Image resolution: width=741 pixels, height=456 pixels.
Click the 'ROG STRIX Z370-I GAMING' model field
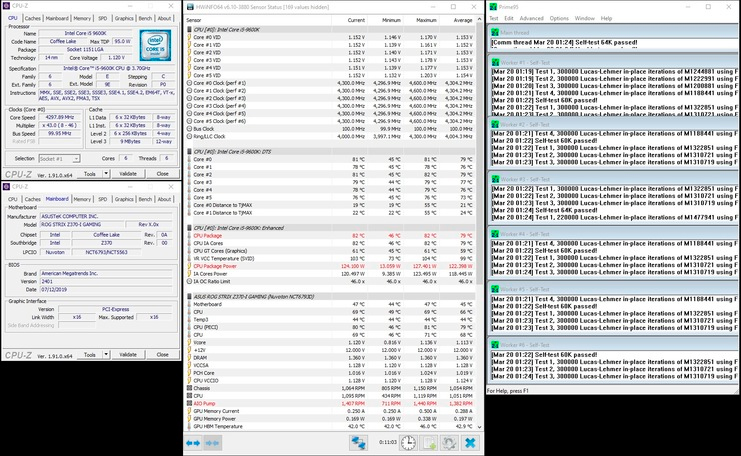(x=82, y=224)
